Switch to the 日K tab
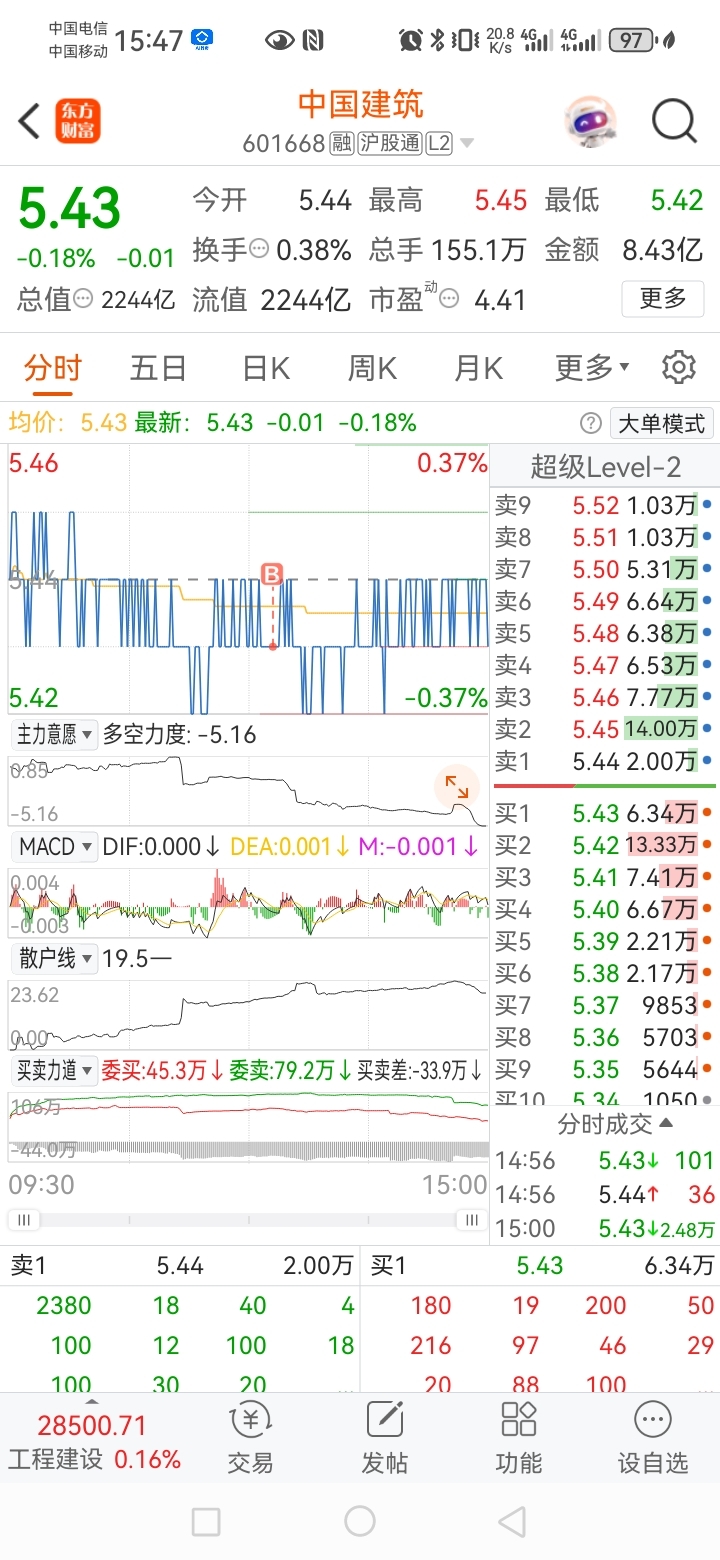This screenshot has height=1560, width=720. 266,368
